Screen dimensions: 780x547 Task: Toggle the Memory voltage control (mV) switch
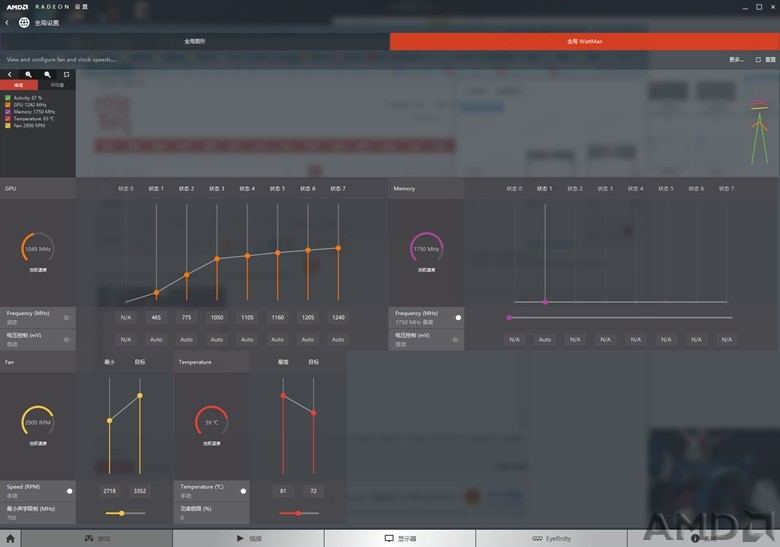[456, 340]
